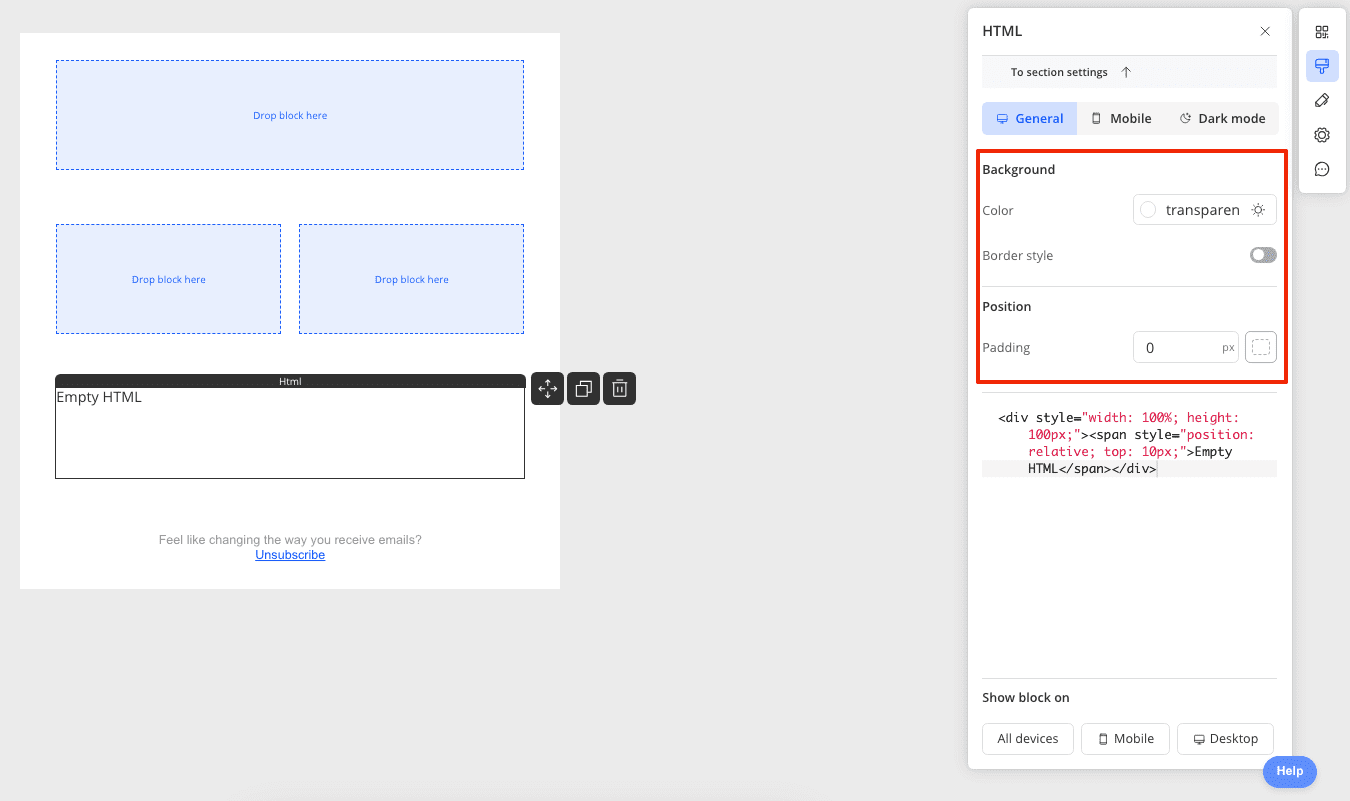This screenshot has width=1350, height=801.
Task: Select the left half-width drop block area
Action: click(x=168, y=279)
